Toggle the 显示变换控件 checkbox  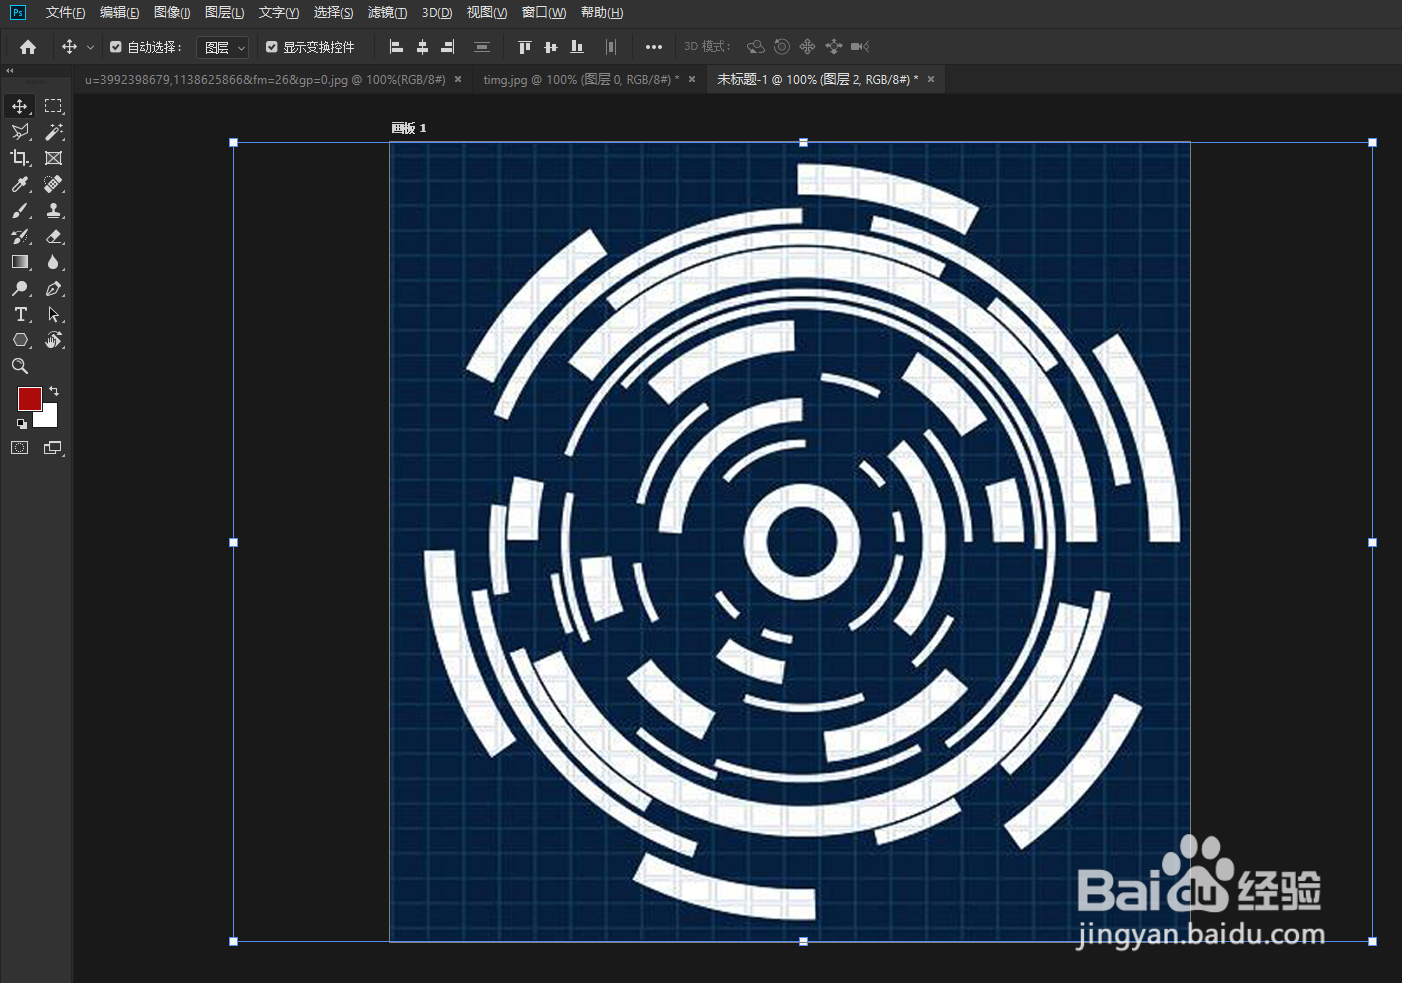[x=272, y=47]
